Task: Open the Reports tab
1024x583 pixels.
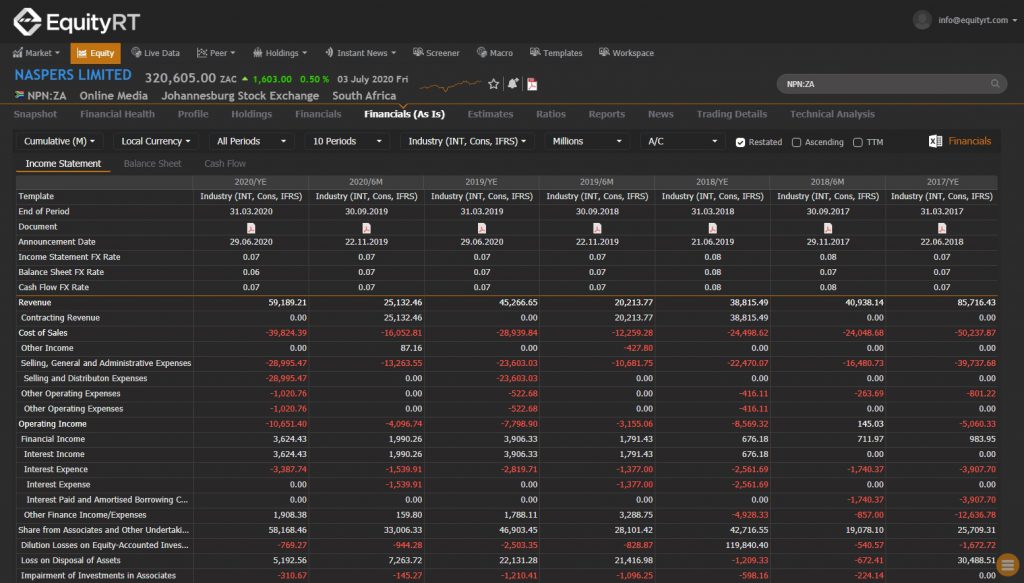Action: [x=607, y=114]
